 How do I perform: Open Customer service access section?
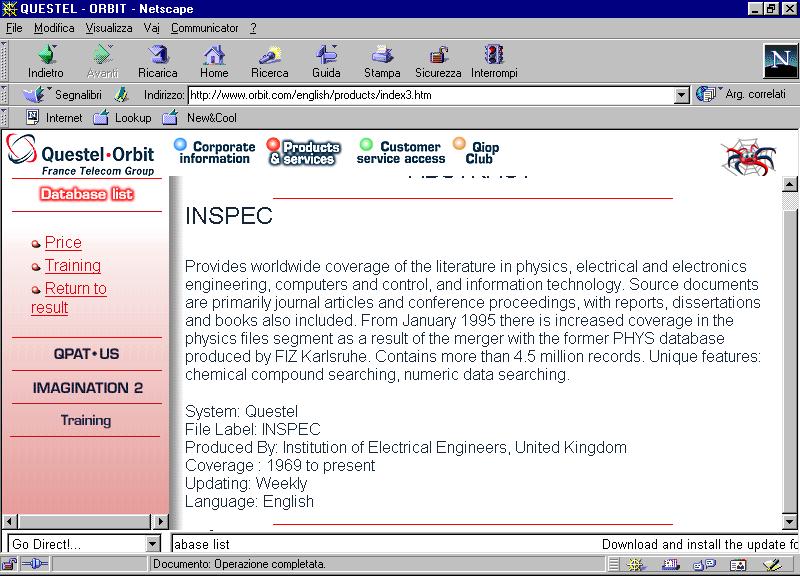click(x=401, y=152)
